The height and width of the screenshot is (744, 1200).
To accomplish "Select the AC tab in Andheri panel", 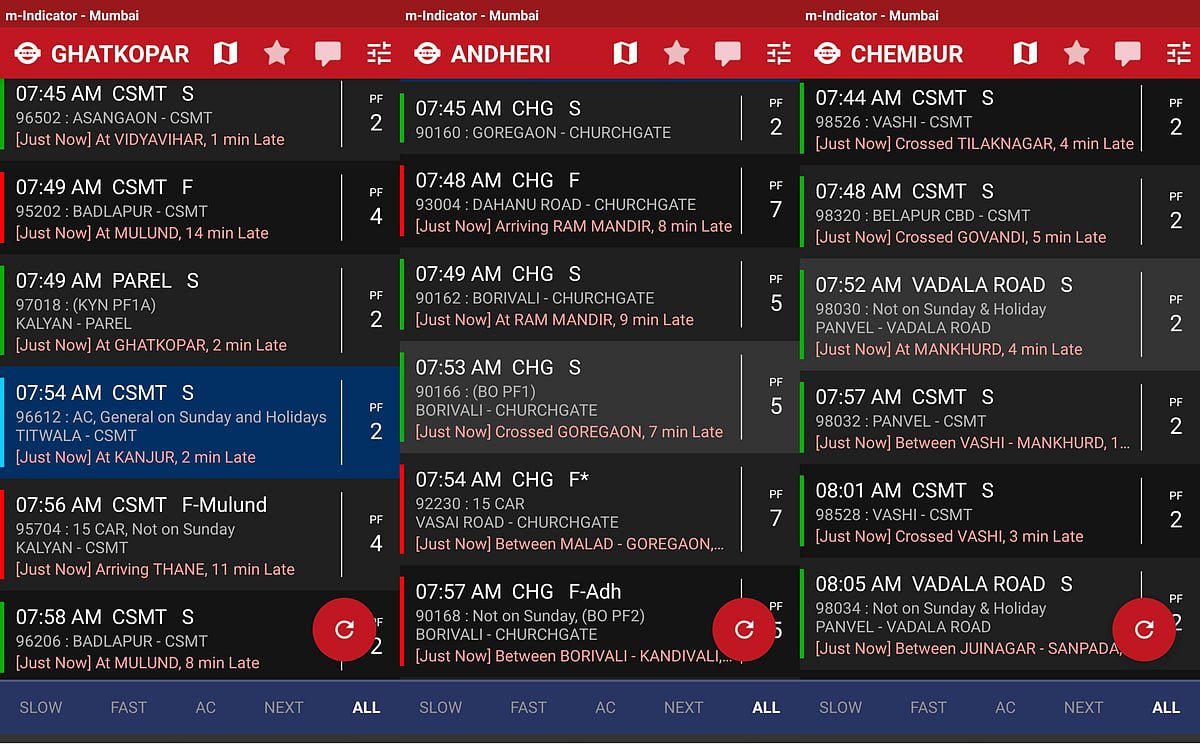I will tap(606, 707).
